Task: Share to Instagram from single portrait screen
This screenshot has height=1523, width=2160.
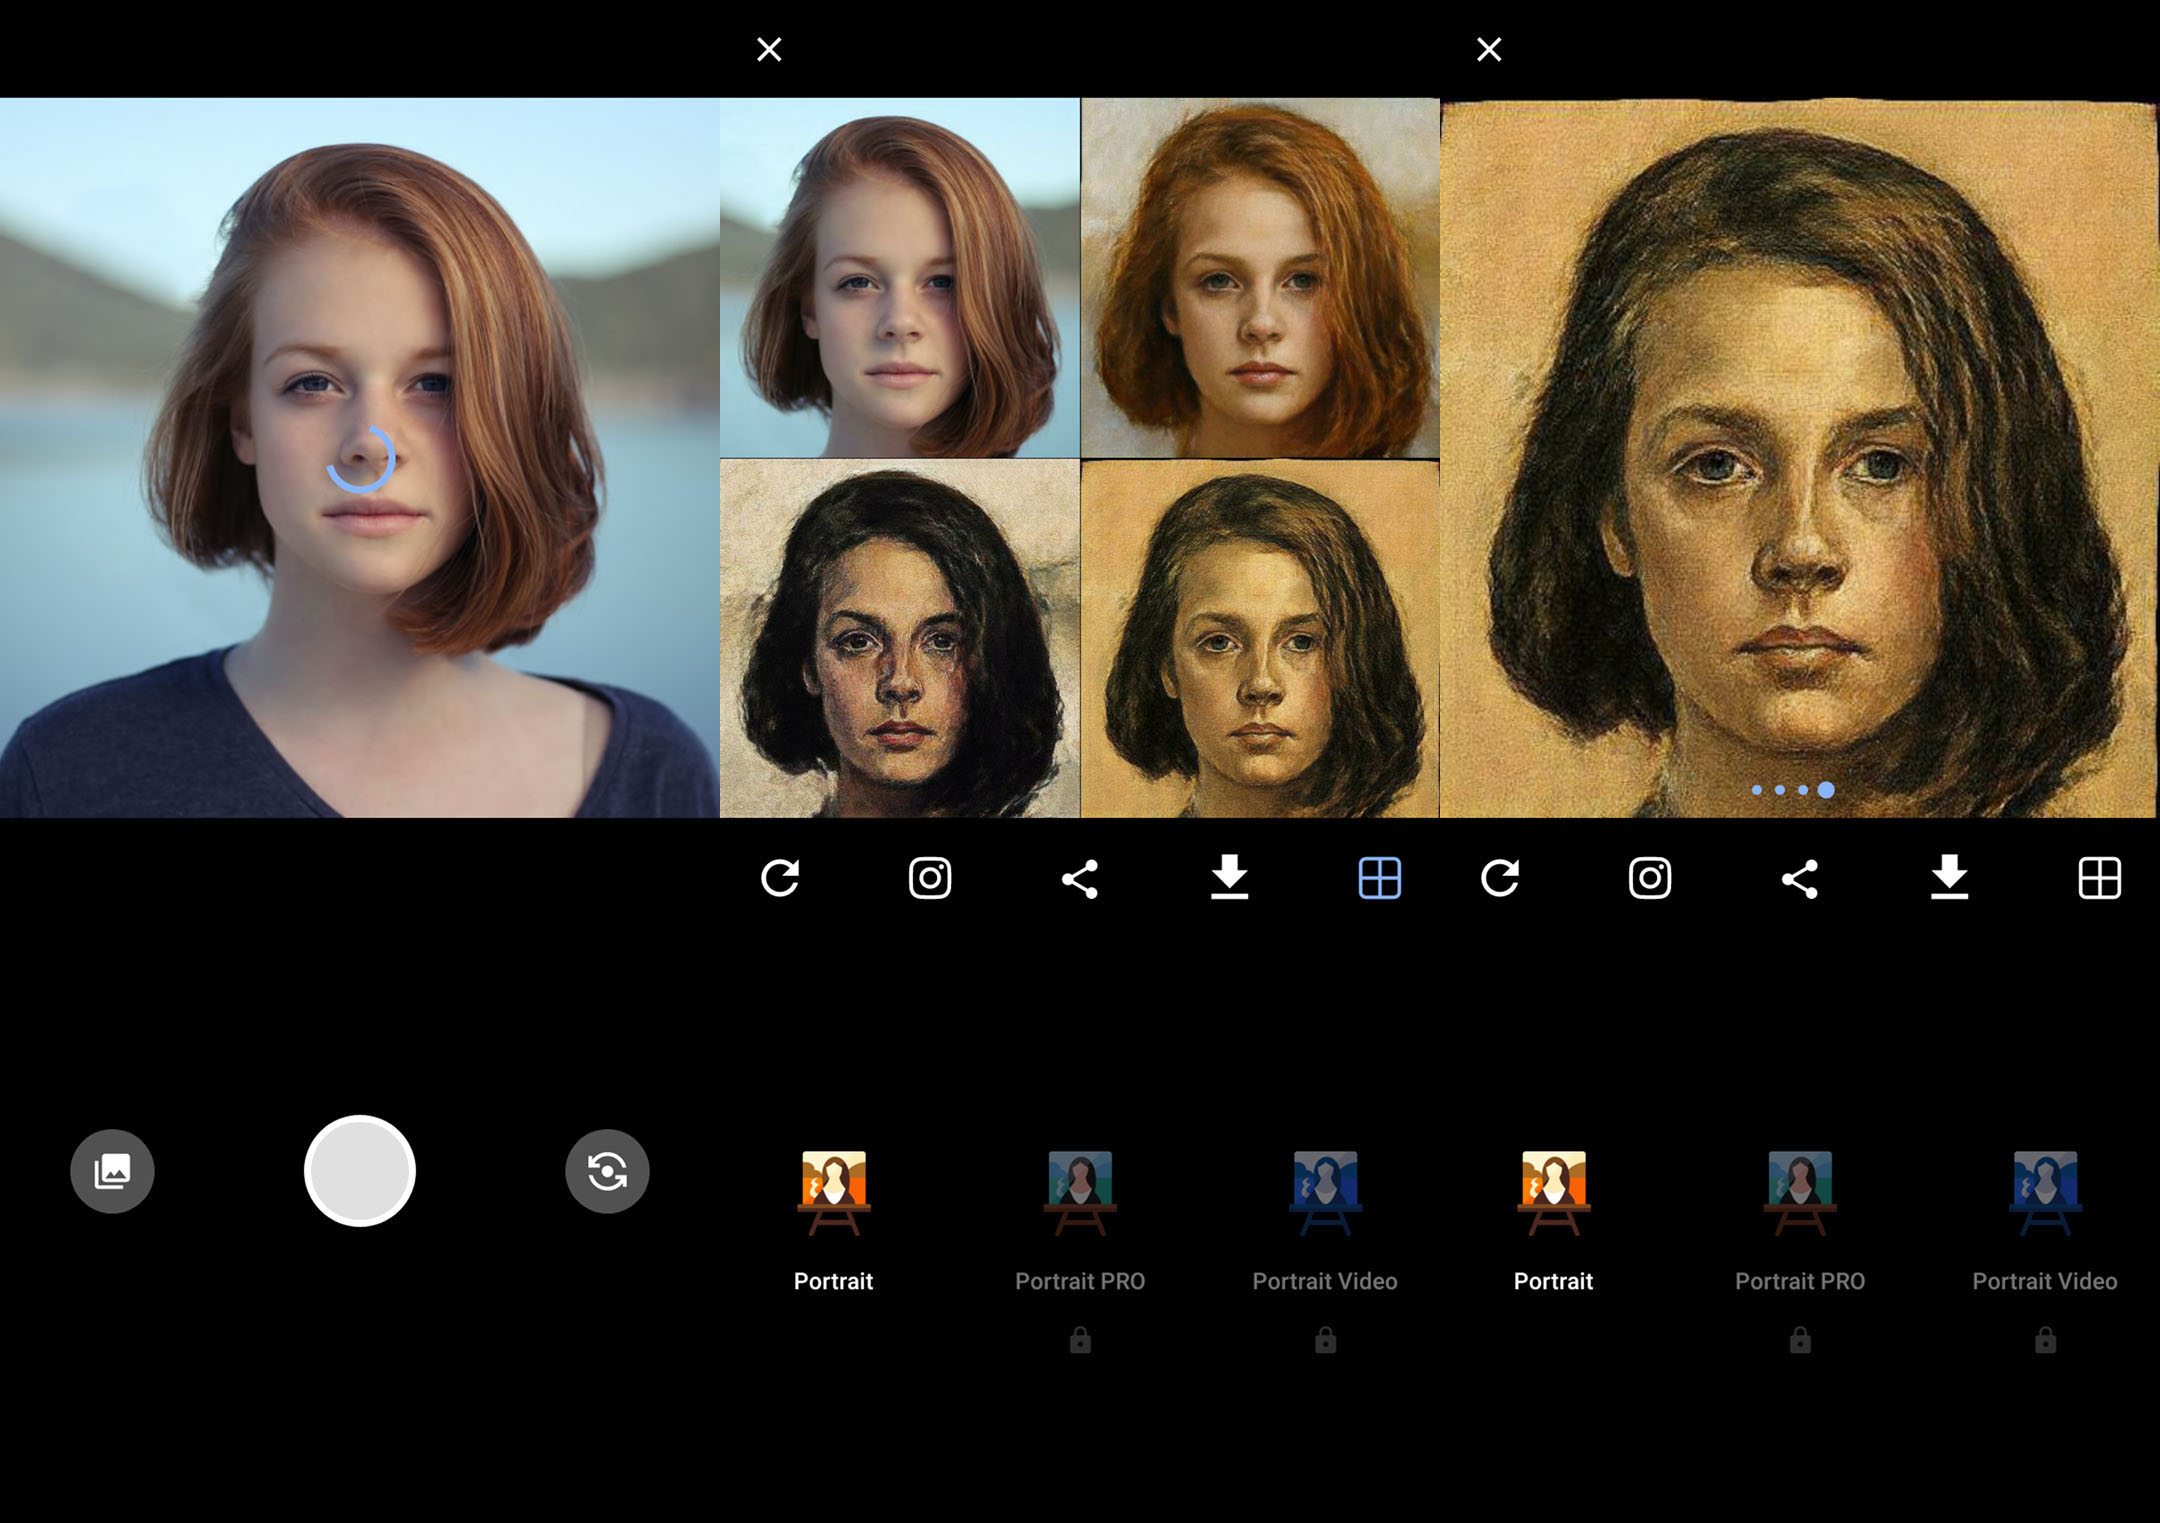Action: coord(1650,878)
